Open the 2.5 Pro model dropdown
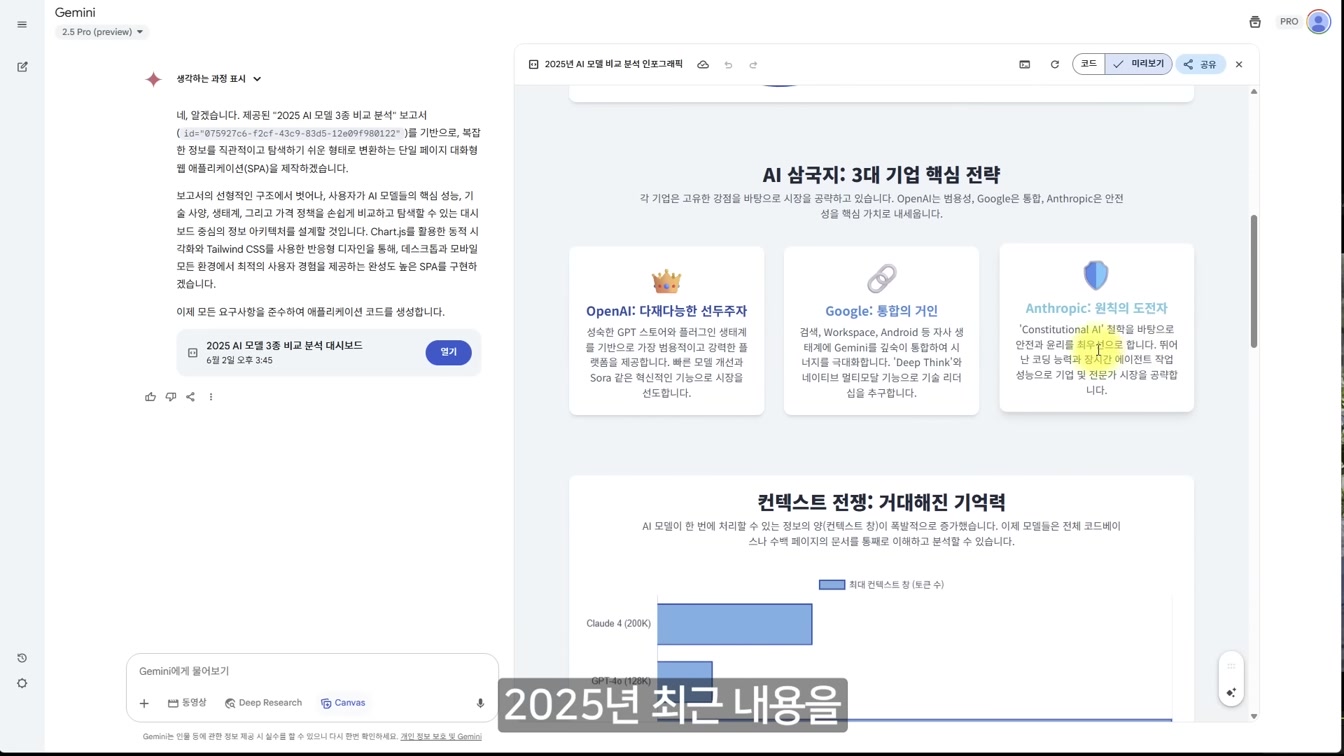 coord(102,32)
